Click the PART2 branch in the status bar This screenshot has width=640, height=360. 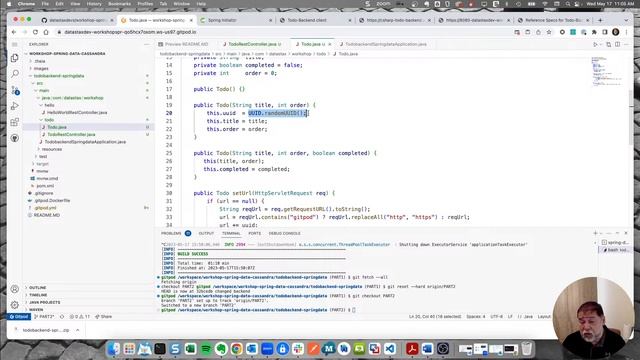pyautogui.click(x=44, y=317)
